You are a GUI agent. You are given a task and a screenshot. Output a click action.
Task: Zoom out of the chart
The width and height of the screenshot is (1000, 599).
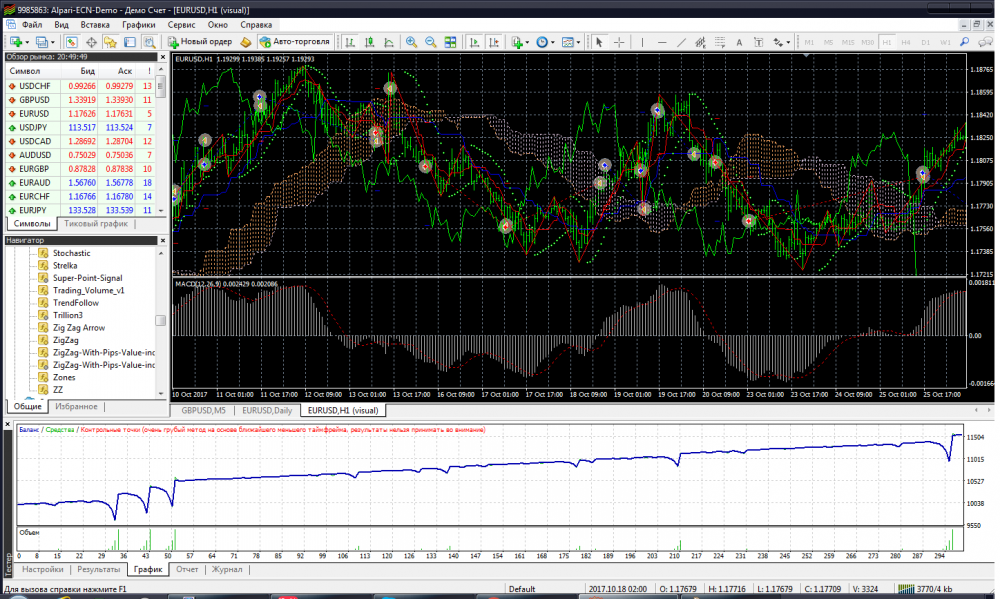pyautogui.click(x=431, y=42)
